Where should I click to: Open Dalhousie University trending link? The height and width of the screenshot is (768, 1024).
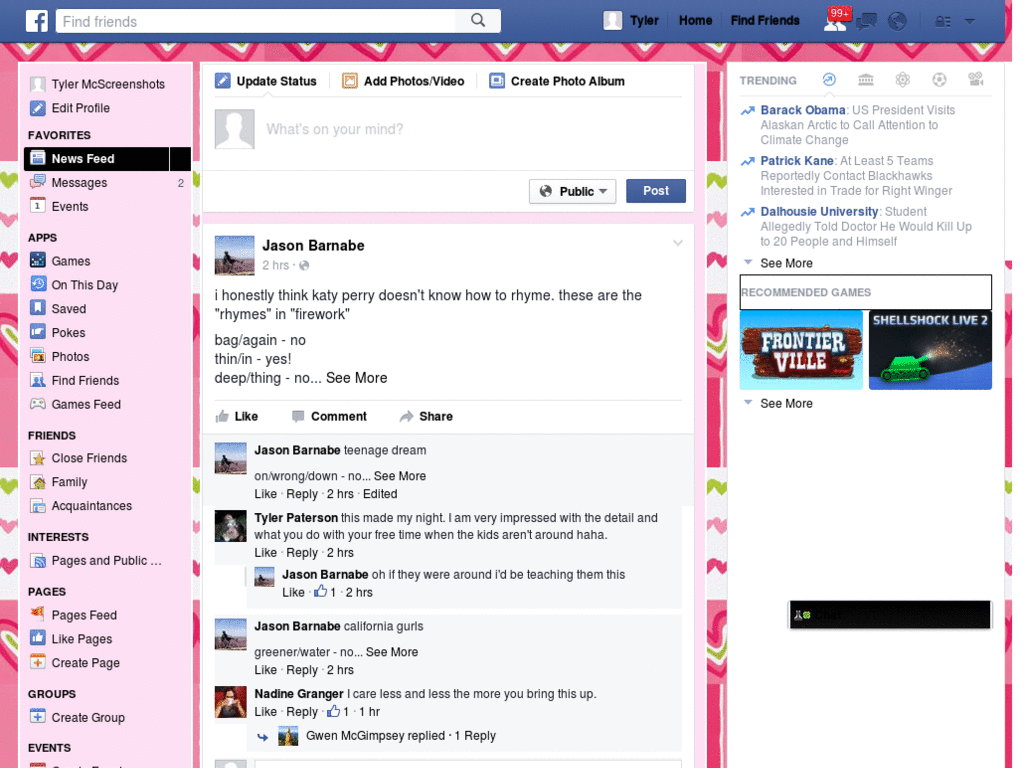(819, 212)
